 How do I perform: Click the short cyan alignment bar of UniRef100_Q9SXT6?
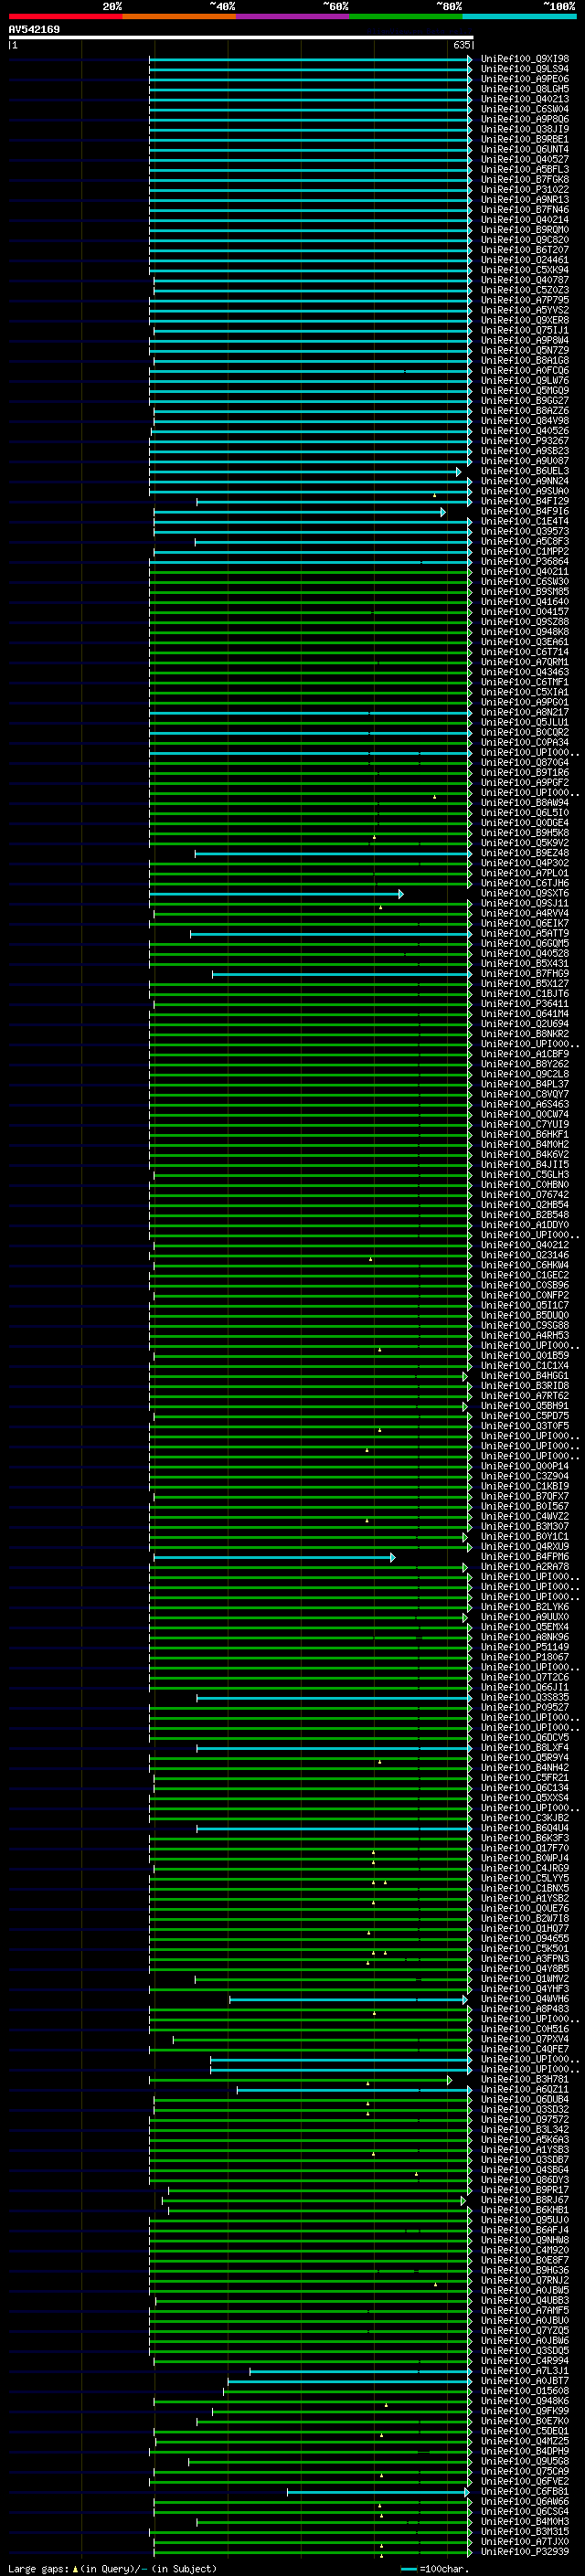276,895
